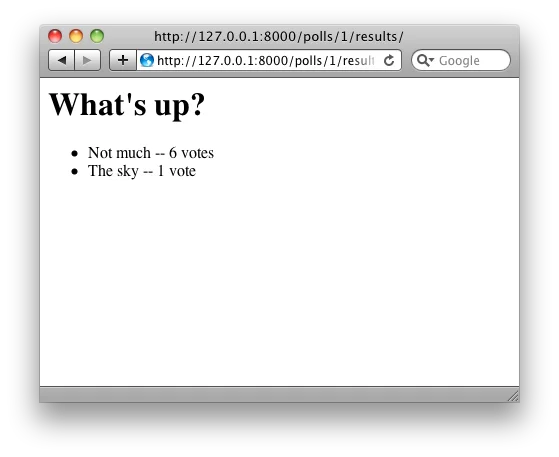
Task: Focus the Google search field
Action: pos(461,60)
